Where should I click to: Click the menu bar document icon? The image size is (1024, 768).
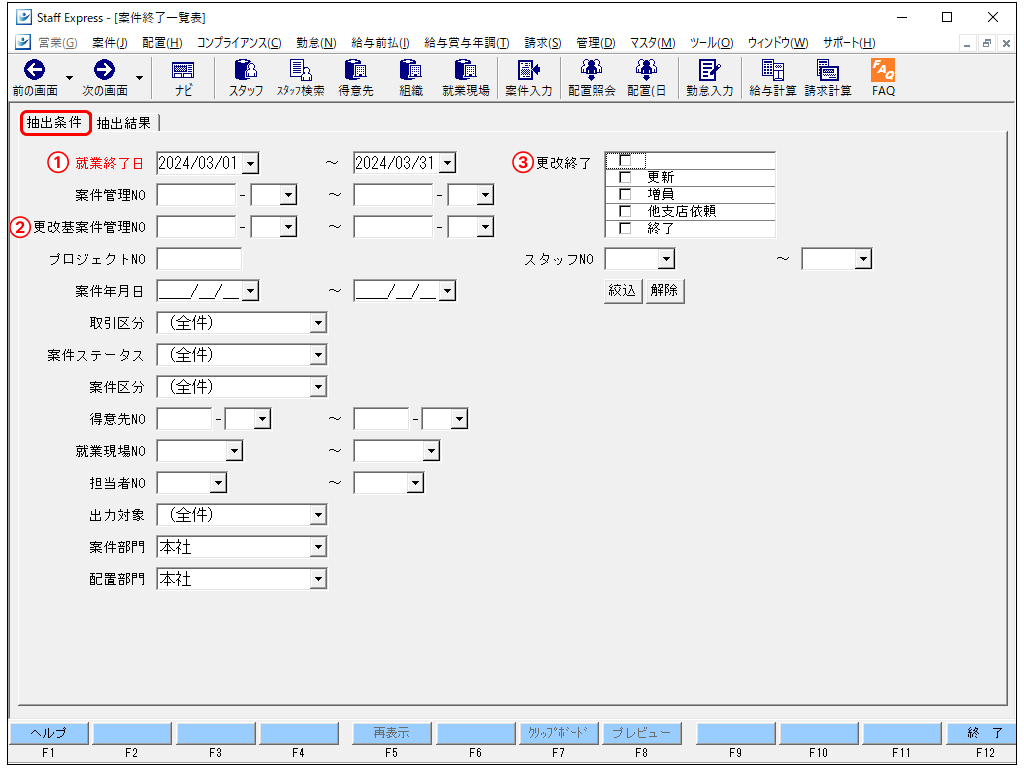[23, 42]
